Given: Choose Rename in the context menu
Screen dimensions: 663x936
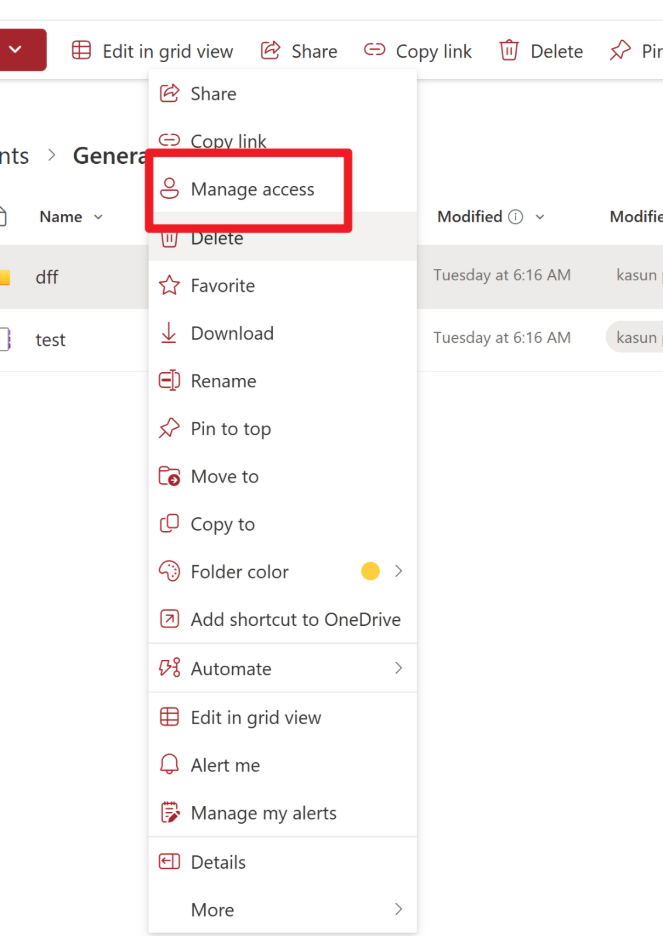Looking at the screenshot, I should pyautogui.click(x=282, y=380).
